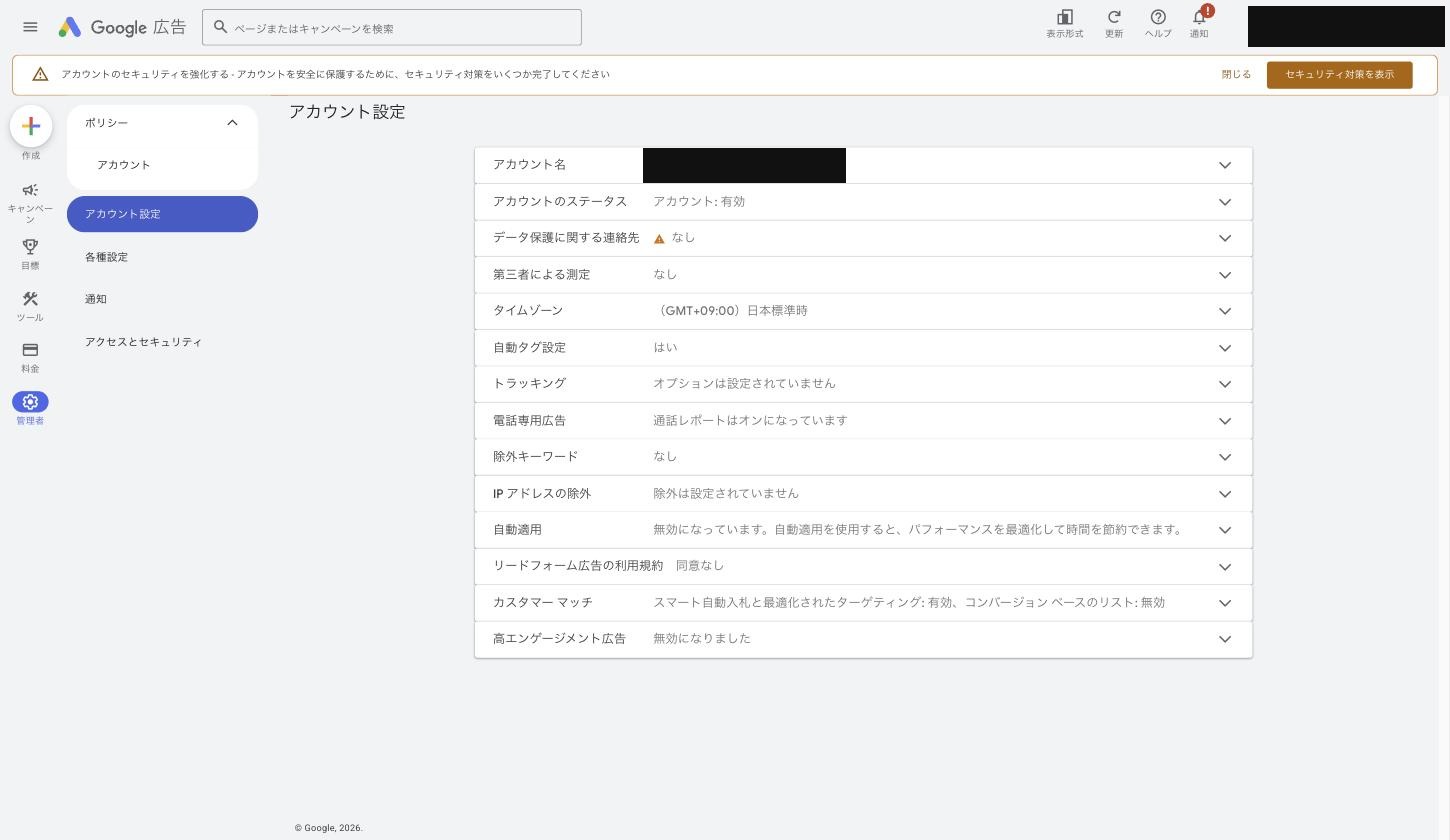Viewport: 1450px width, 840px height.
Task: Click warning icon in データ保護に関する連絡先 row
Action: click(659, 239)
